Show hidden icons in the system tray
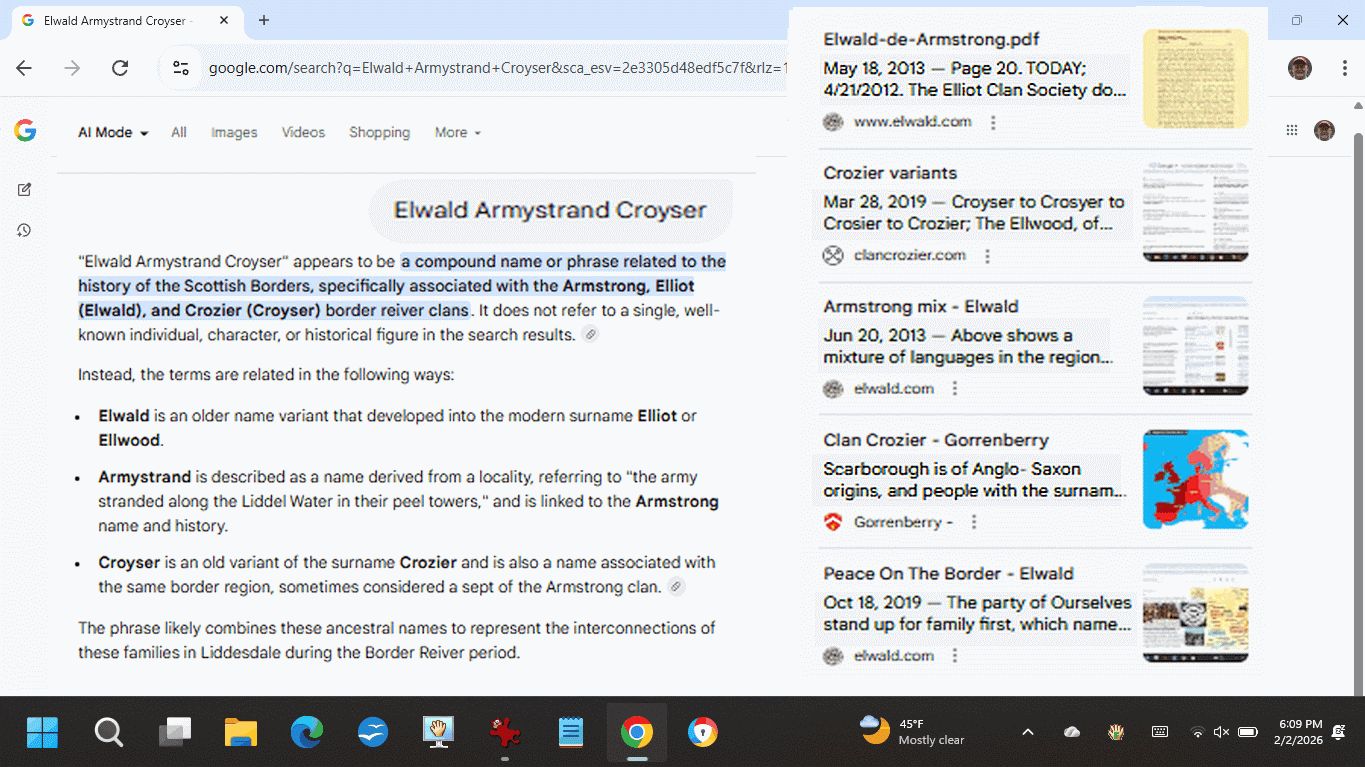 pyautogui.click(x=1027, y=732)
